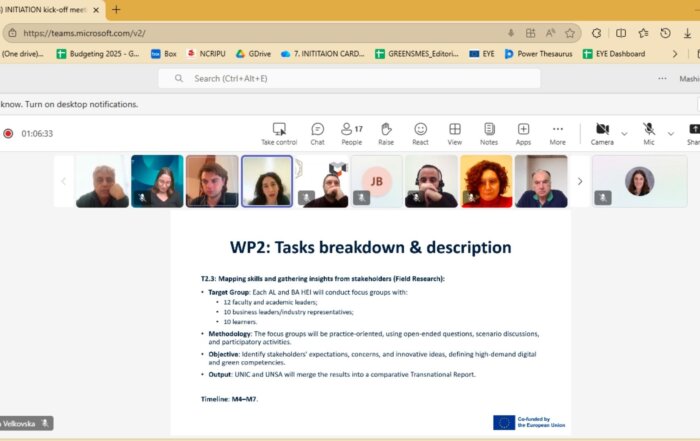Expand the Camera options dropdown arrow
Image resolution: width=700 pixels, height=441 pixels.
624,132
